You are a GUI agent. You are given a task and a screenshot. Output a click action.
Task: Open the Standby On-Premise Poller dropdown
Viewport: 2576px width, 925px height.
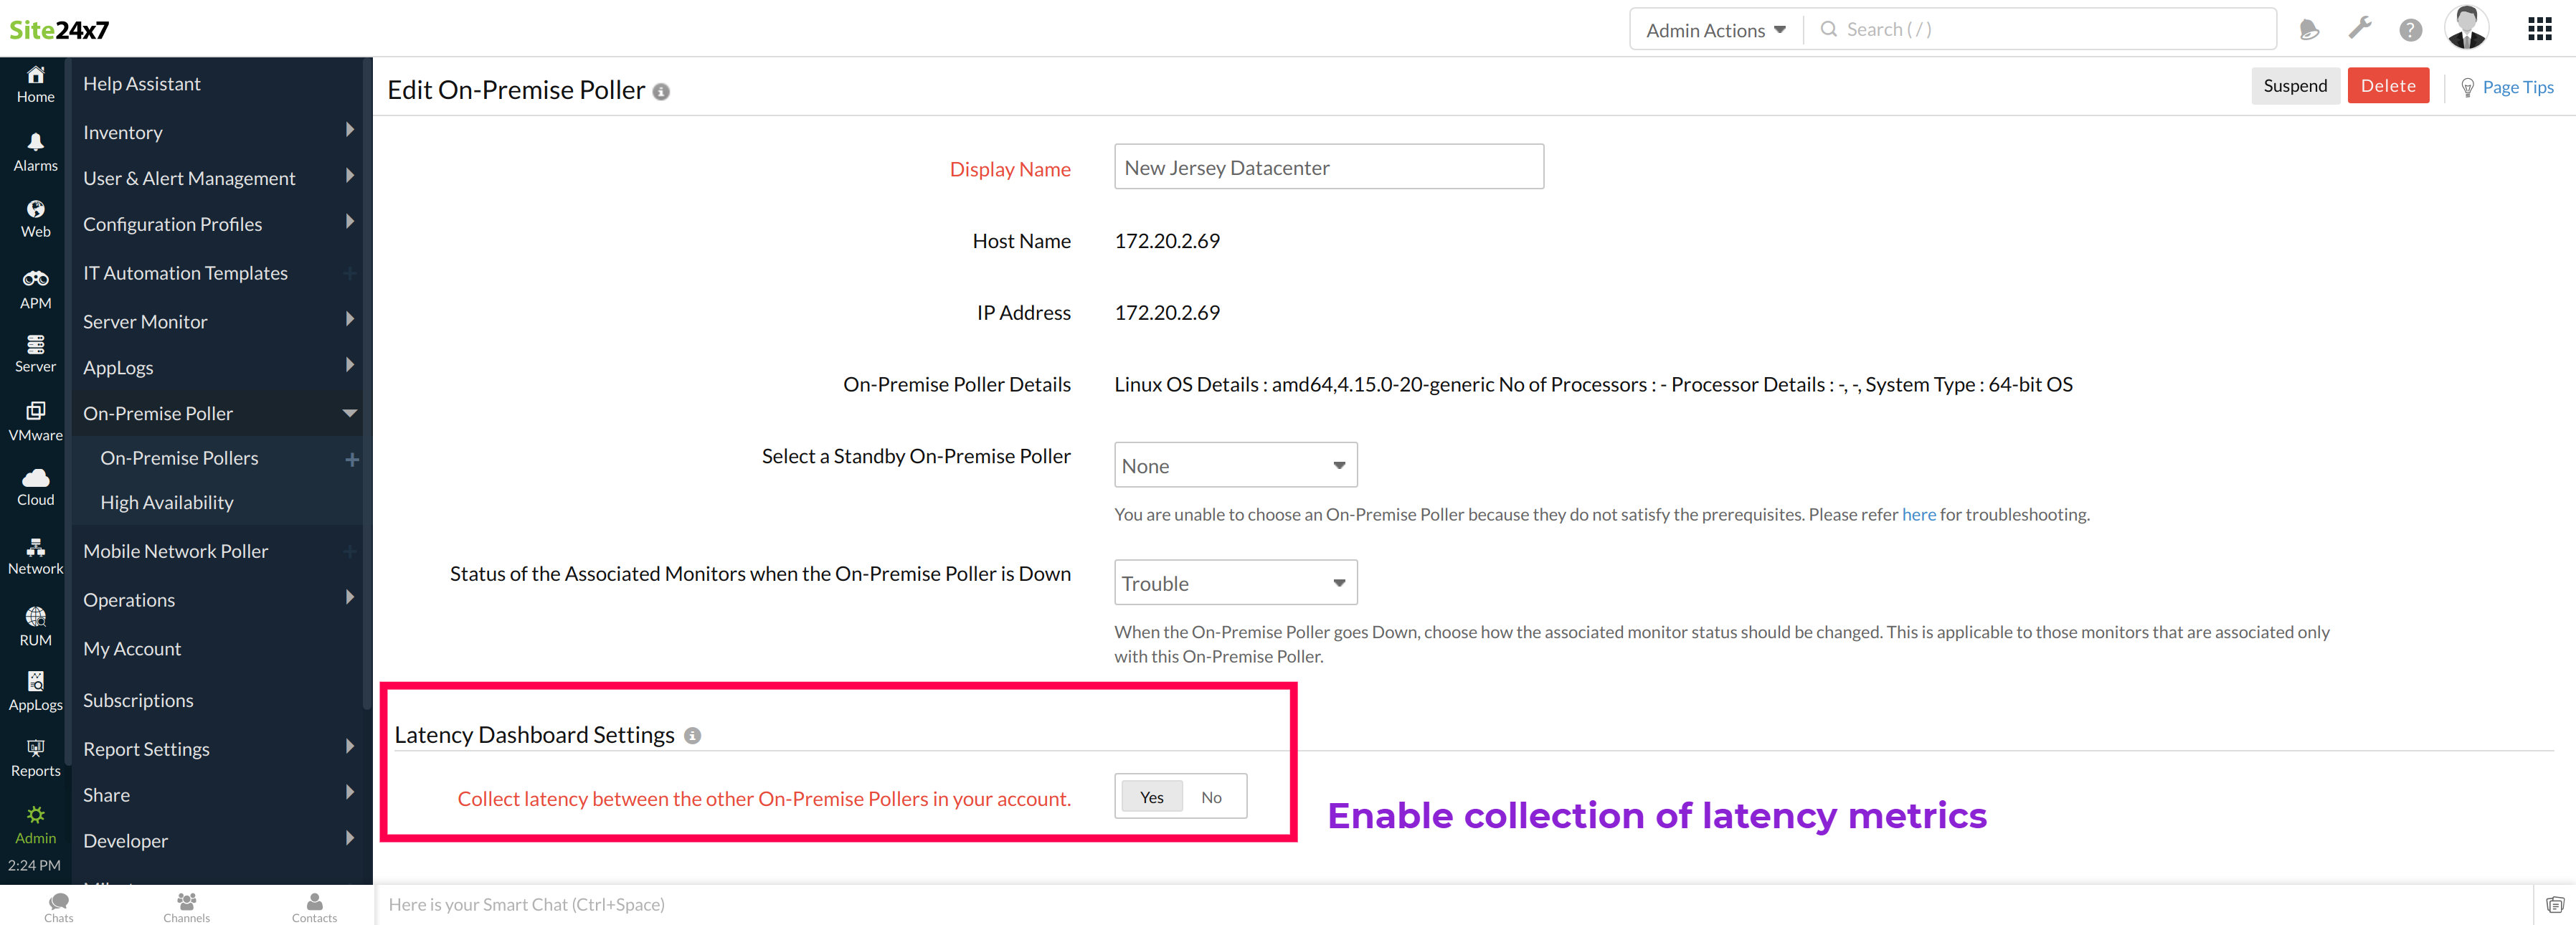(x=1235, y=465)
